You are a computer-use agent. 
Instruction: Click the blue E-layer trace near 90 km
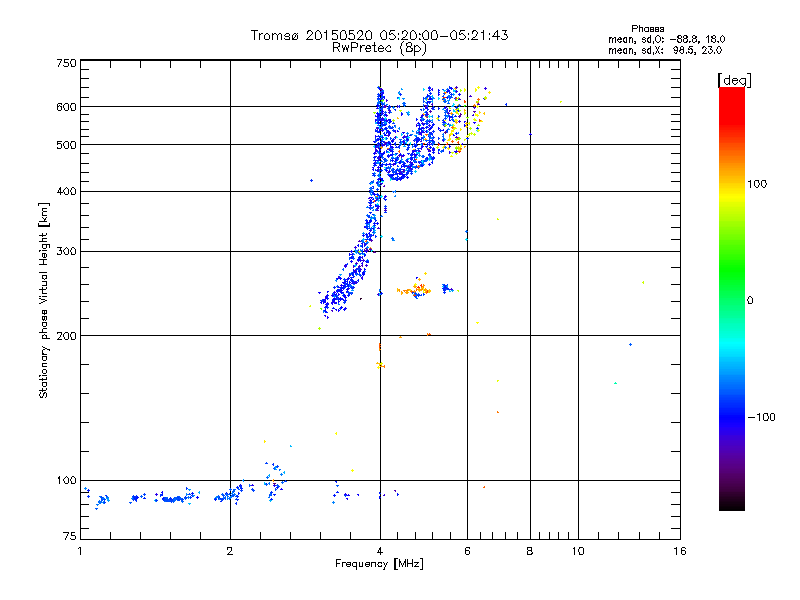[x=173, y=499]
